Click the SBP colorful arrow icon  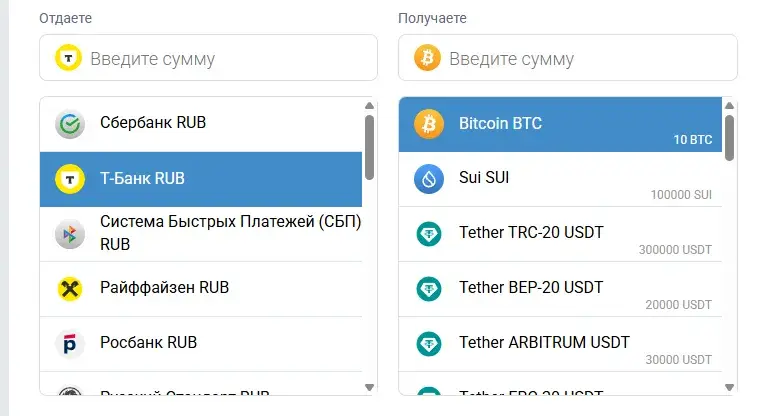[x=70, y=234]
